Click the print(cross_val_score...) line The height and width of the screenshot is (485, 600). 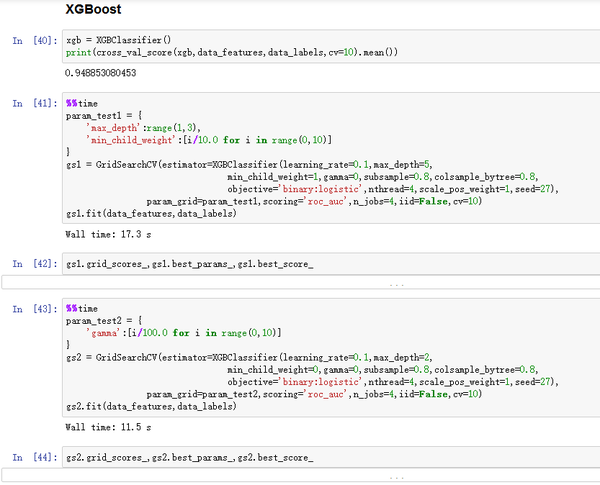(x=232, y=52)
